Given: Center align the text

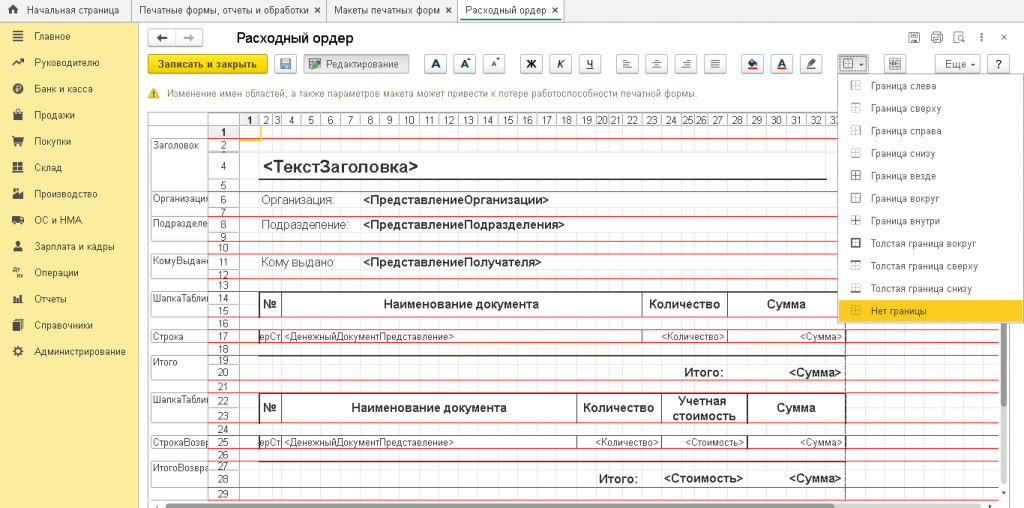Looking at the screenshot, I should pyautogui.click(x=656, y=64).
